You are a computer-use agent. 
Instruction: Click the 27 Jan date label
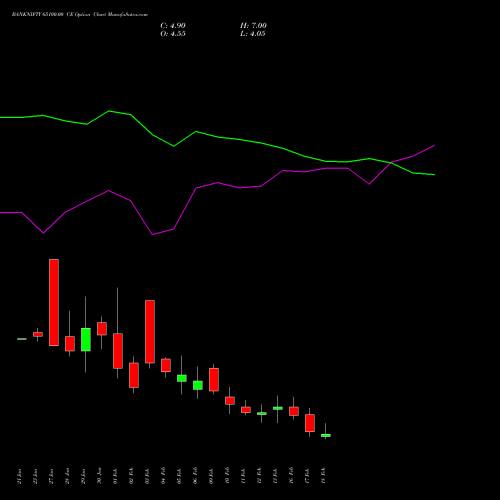click(52, 476)
